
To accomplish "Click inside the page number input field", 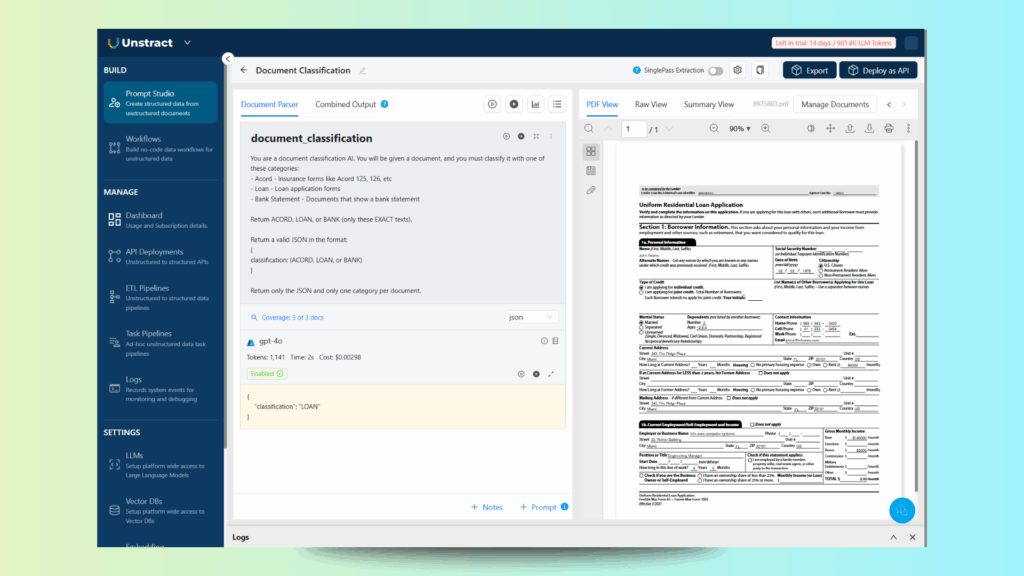I will pyautogui.click(x=634, y=128).
